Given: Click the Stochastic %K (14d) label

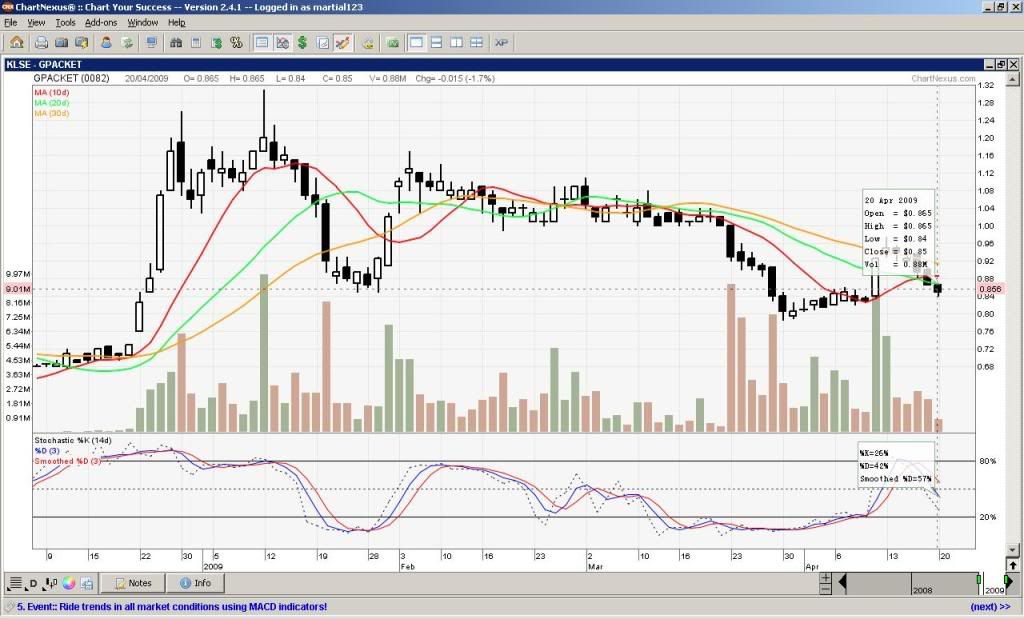Looking at the screenshot, I should (x=73, y=441).
